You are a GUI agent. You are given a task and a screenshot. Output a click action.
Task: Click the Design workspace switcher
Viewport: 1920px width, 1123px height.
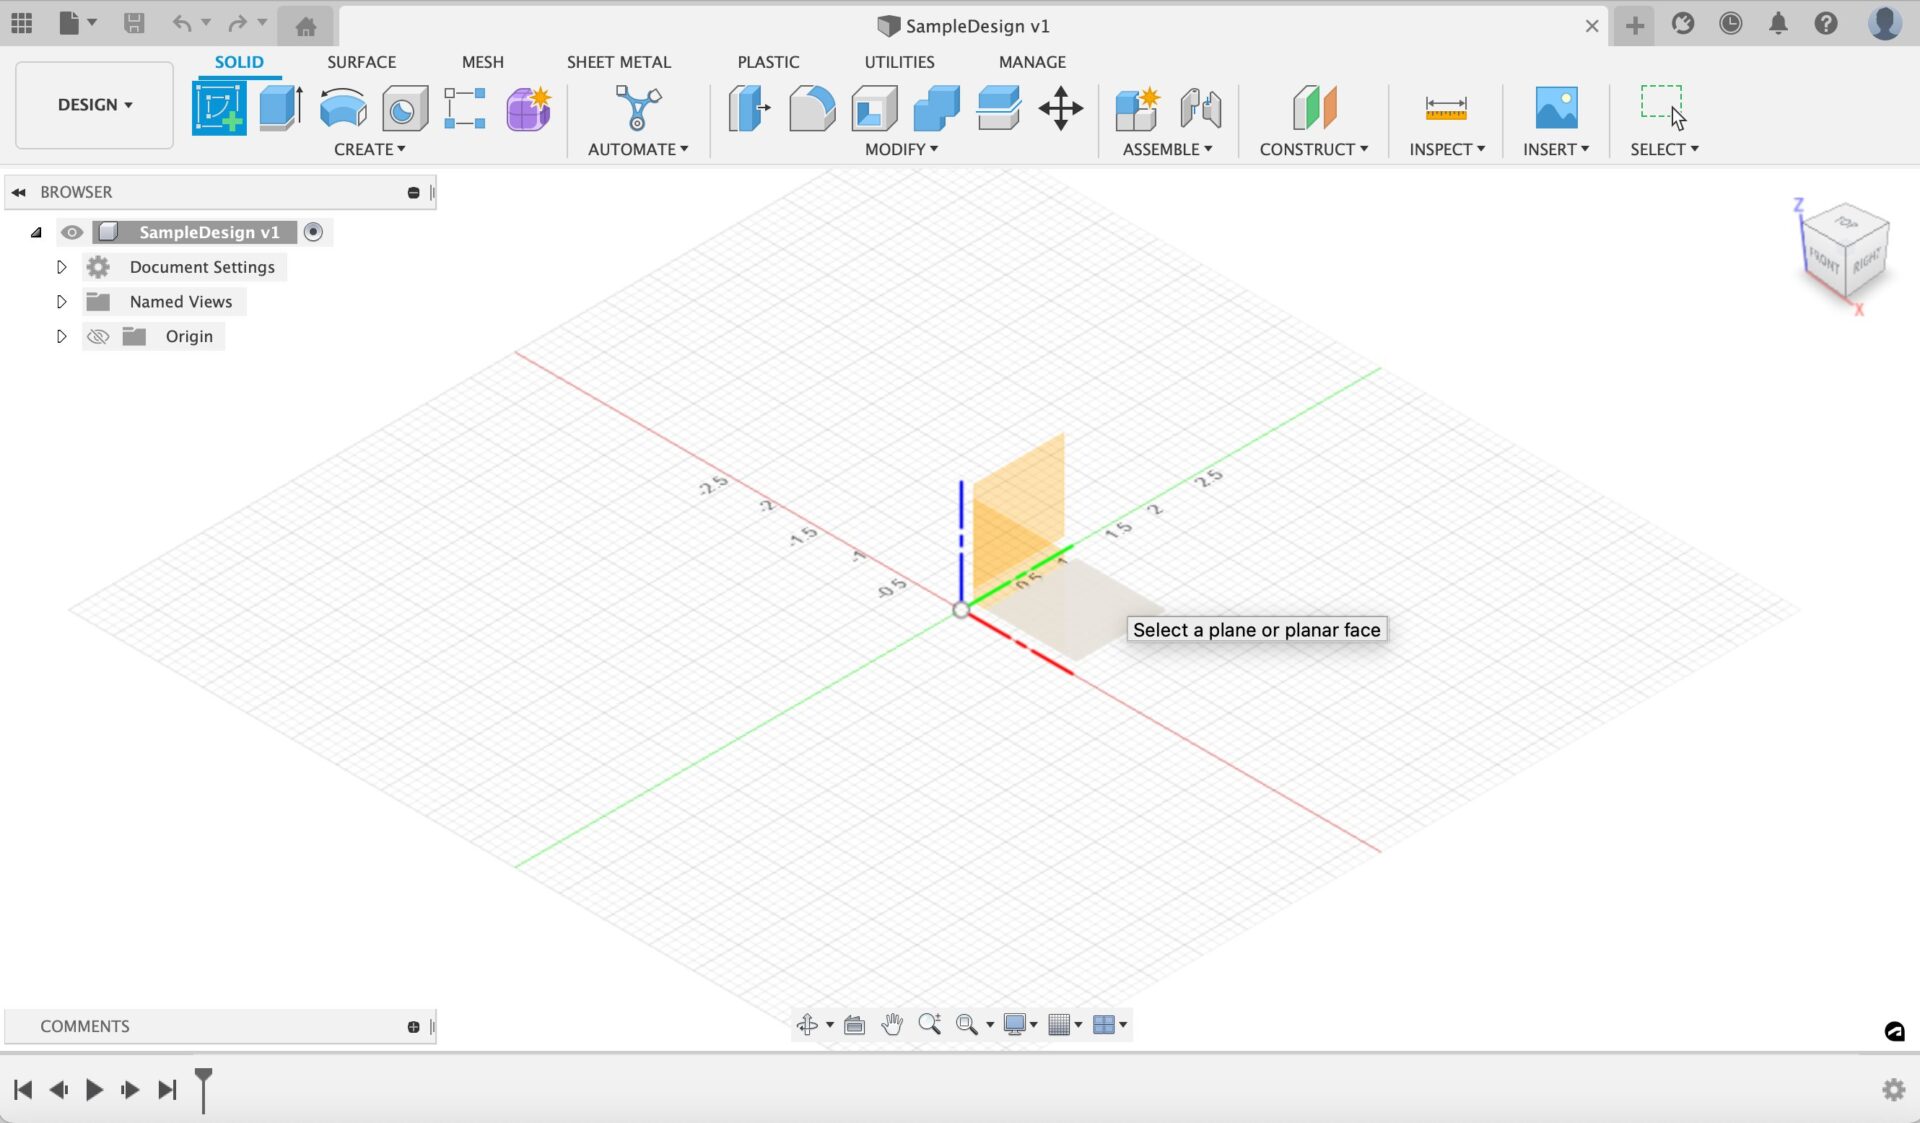pos(93,104)
